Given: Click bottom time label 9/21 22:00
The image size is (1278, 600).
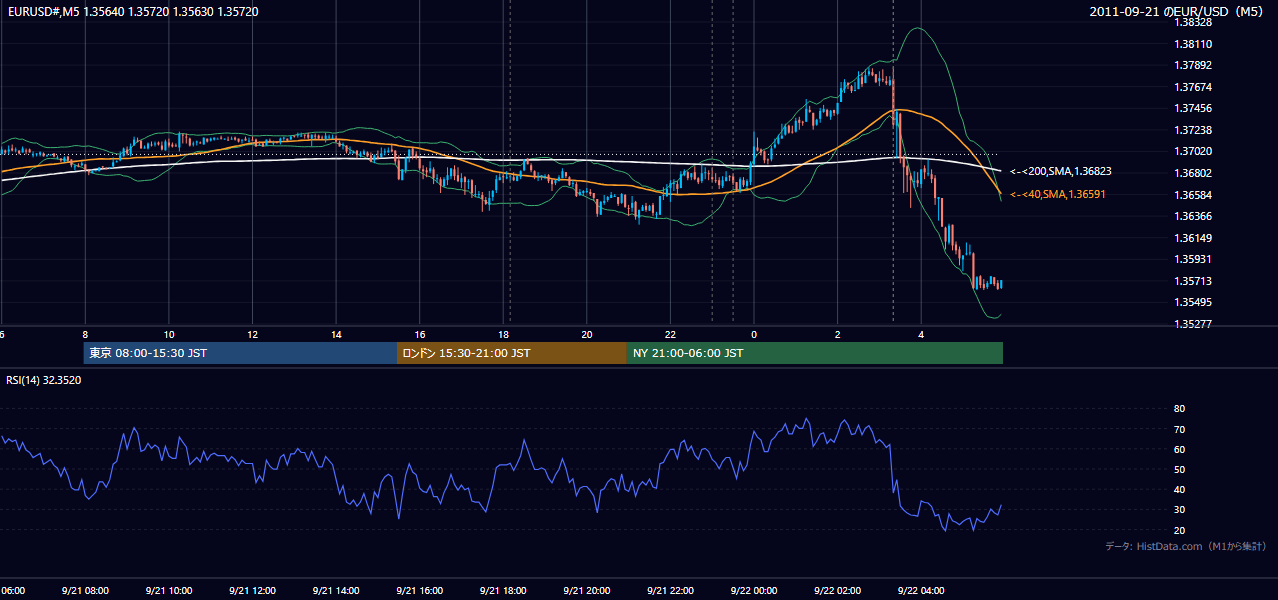Looking at the screenshot, I should 671,591.
